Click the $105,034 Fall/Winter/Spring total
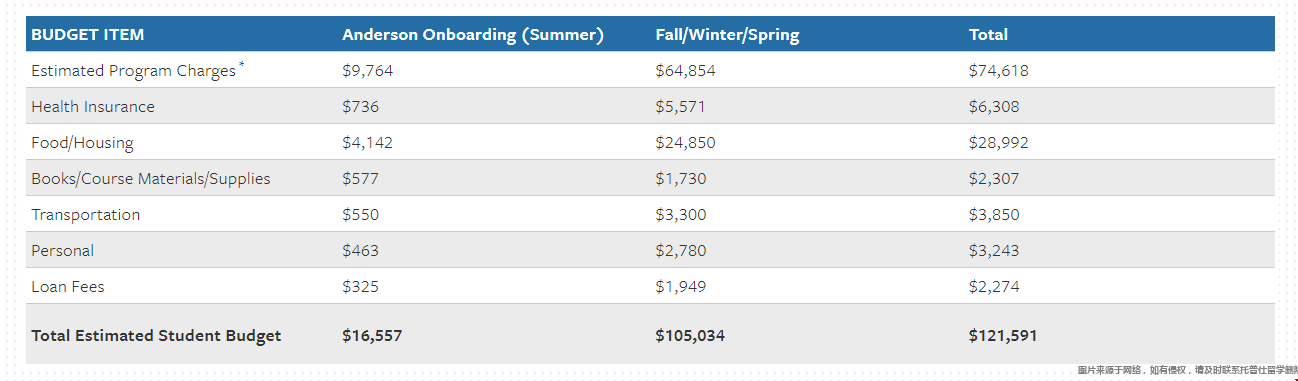This screenshot has height=381, width=1298. (690, 336)
